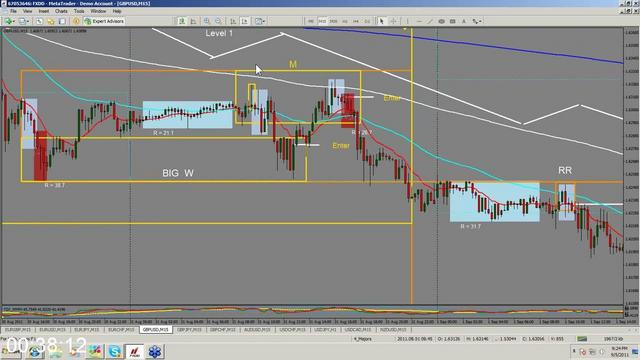The image size is (640, 360).
Task: Select the M15 timeframe button
Action: pyautogui.click(x=322, y=21)
